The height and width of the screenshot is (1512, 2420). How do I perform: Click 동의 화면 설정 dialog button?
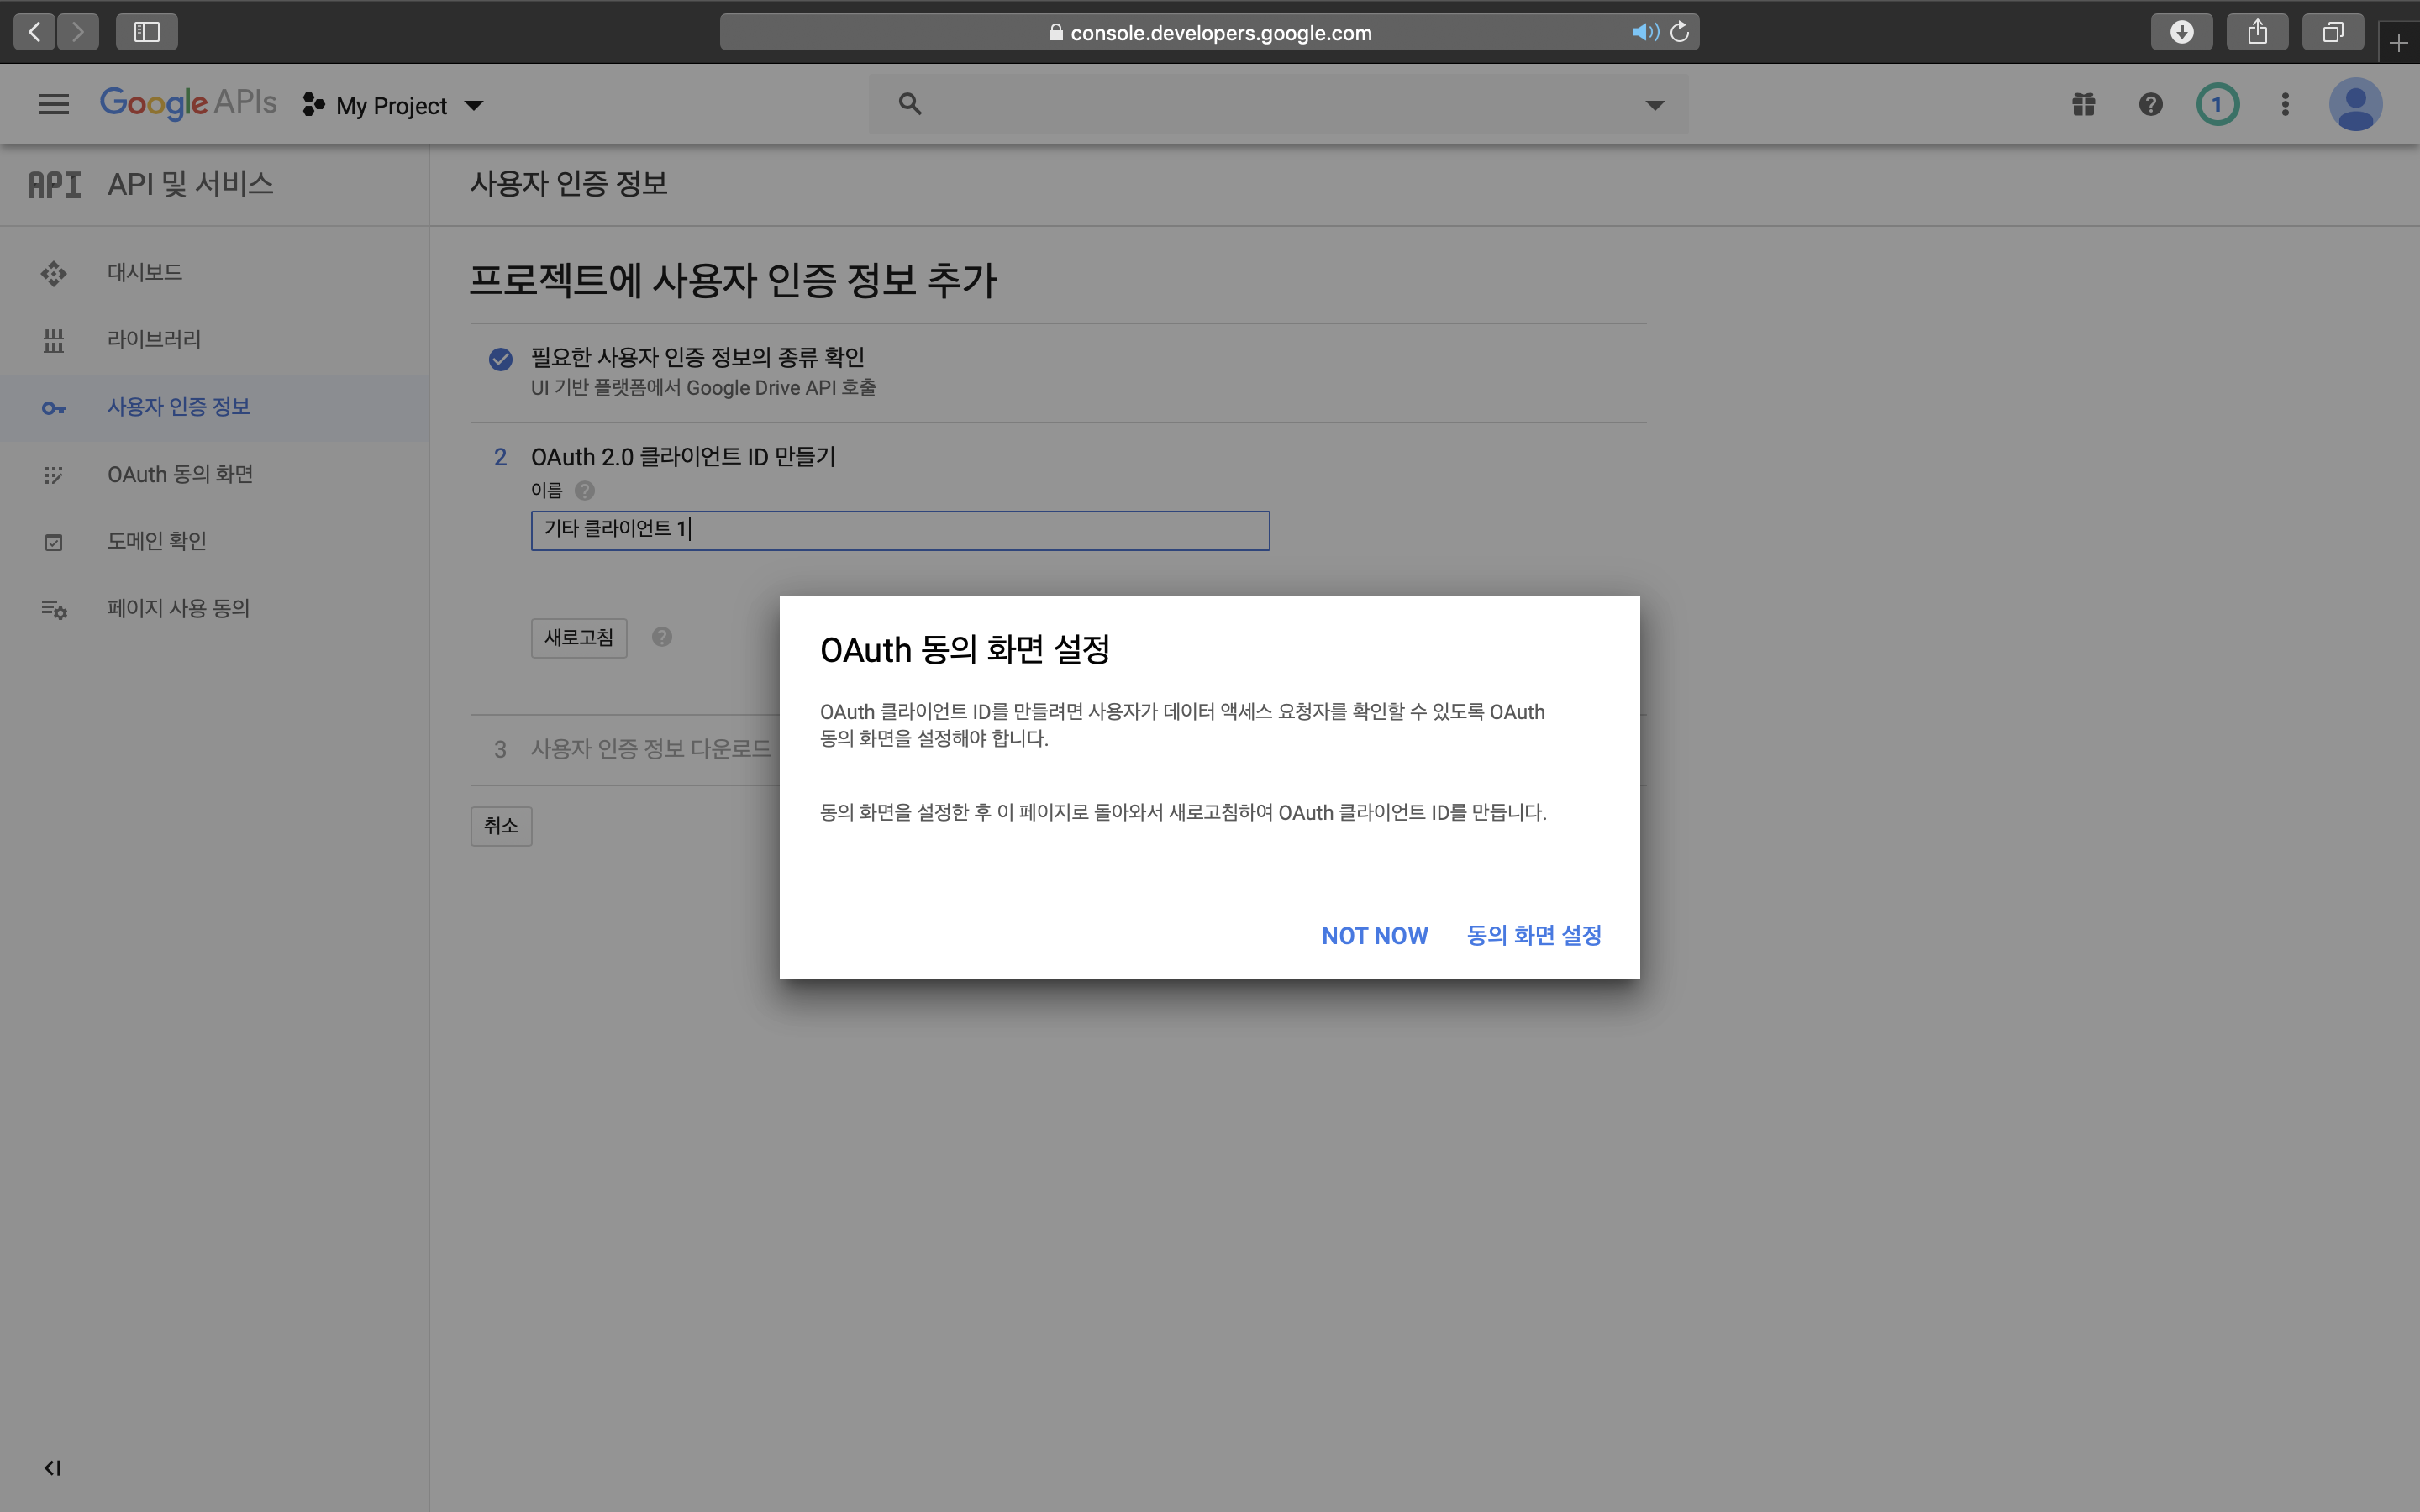click(x=1534, y=935)
